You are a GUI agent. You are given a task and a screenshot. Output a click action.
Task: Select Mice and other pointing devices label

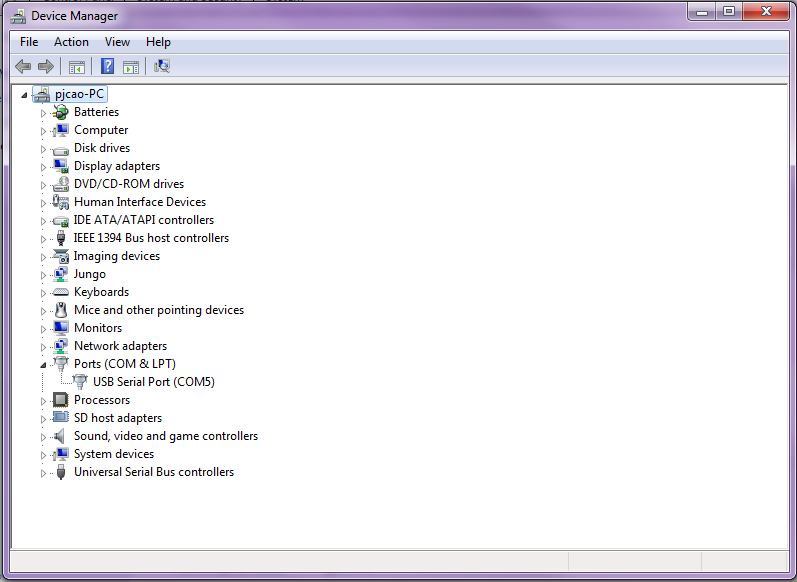click(159, 310)
